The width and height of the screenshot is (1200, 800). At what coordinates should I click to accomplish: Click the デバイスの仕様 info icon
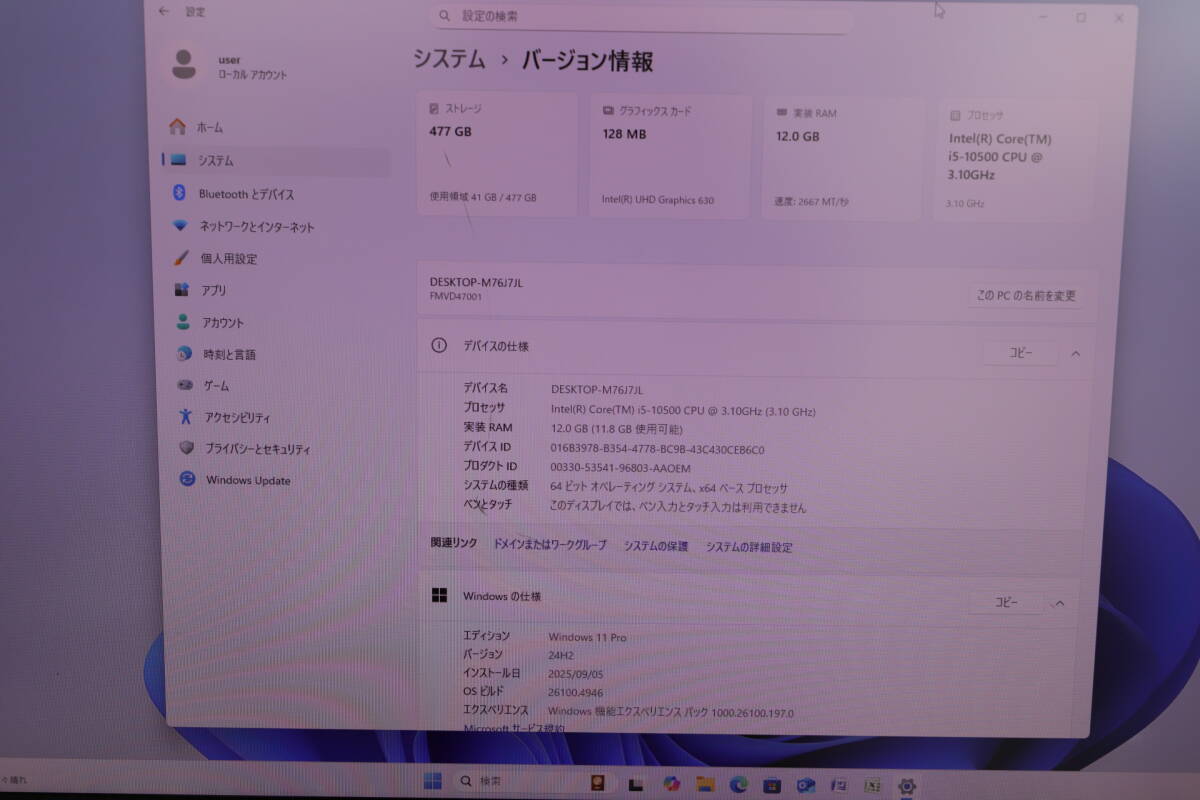click(438, 345)
